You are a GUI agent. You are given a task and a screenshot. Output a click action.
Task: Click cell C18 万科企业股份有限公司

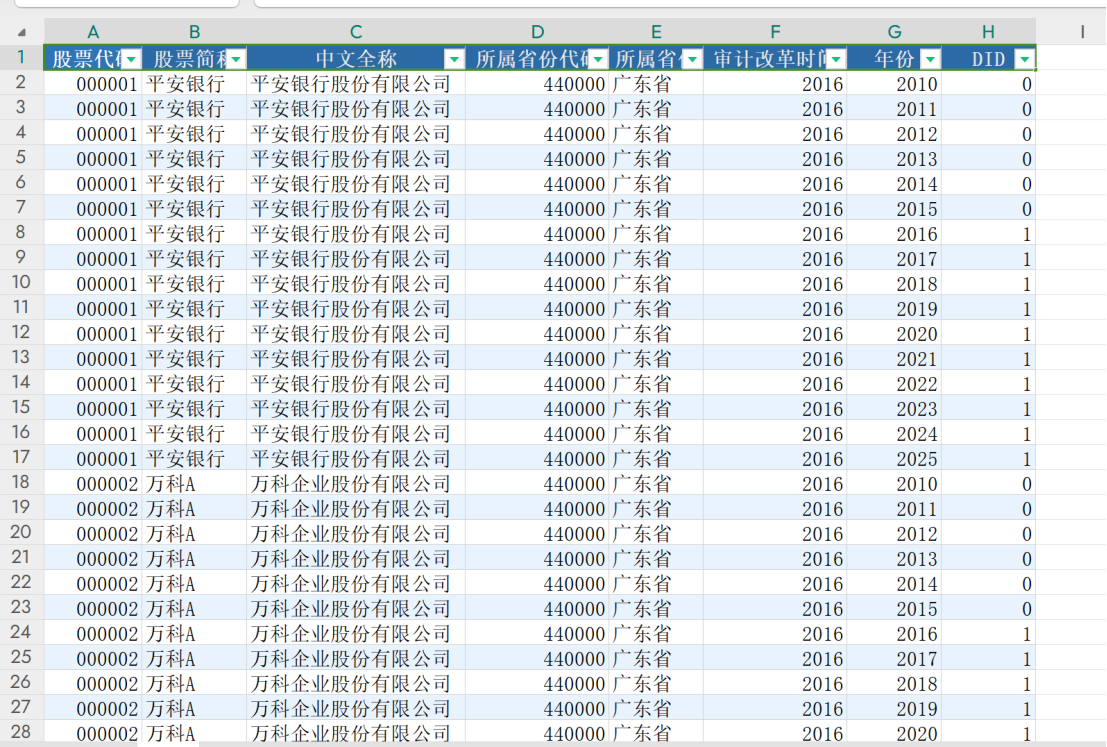pos(356,484)
